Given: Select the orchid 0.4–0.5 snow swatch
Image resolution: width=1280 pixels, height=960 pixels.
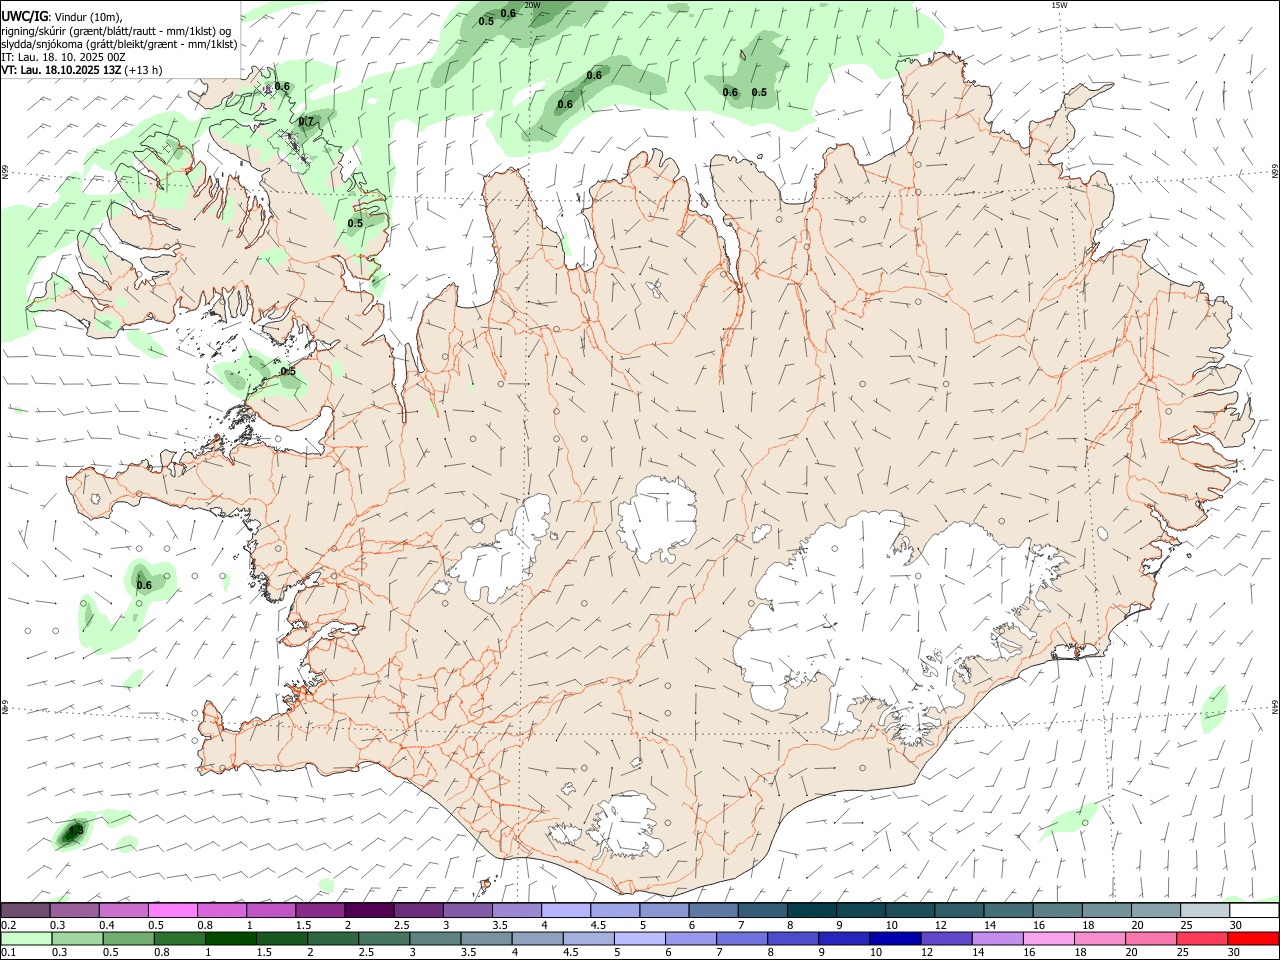Looking at the screenshot, I should point(123,910).
